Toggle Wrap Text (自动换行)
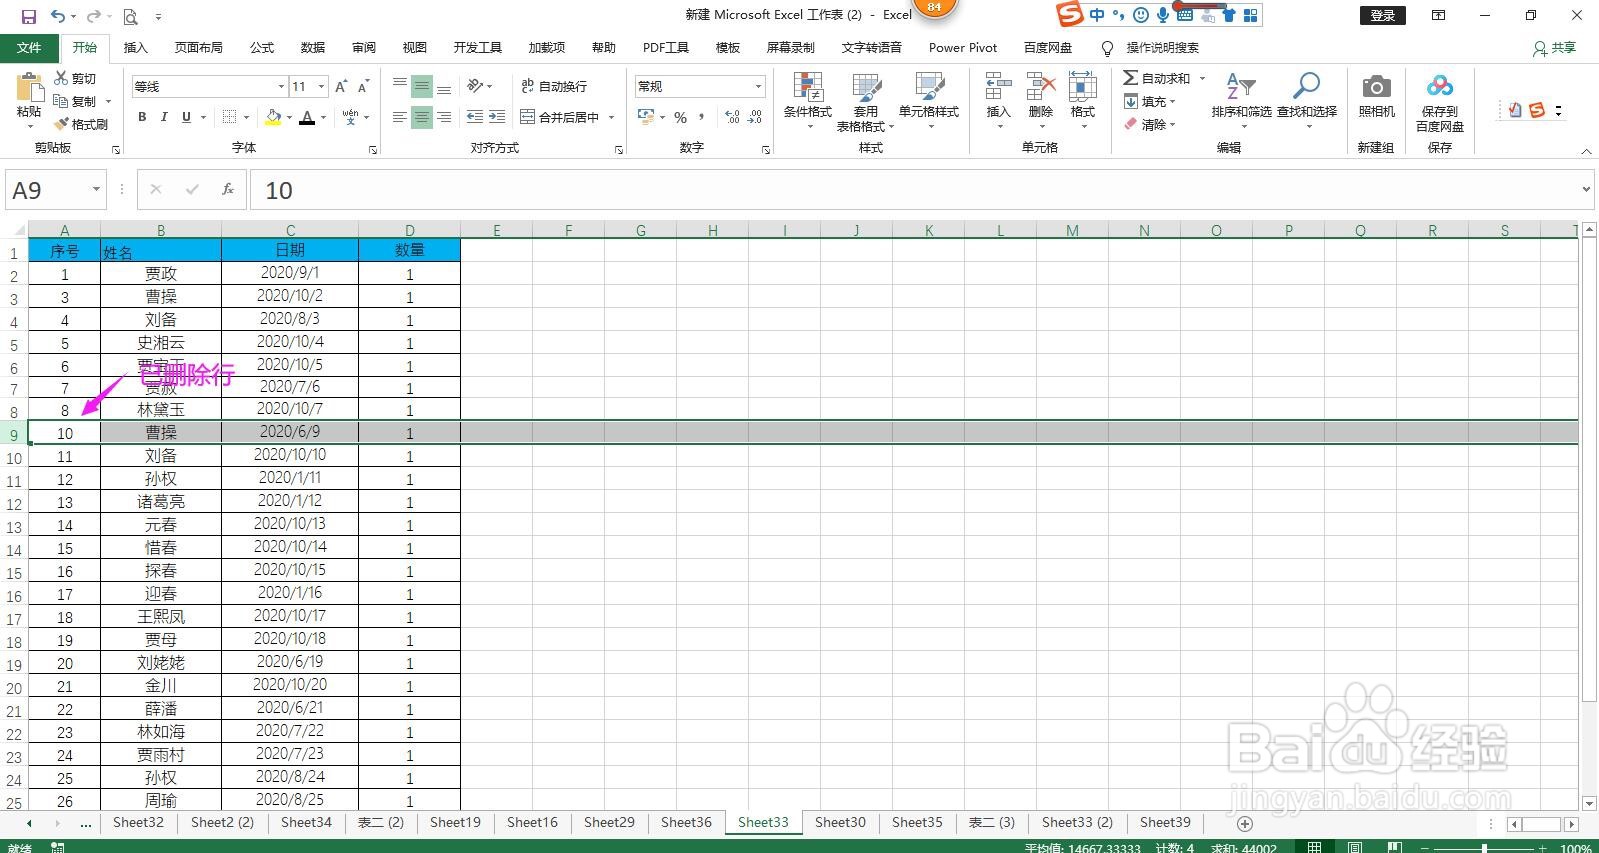 pos(555,86)
